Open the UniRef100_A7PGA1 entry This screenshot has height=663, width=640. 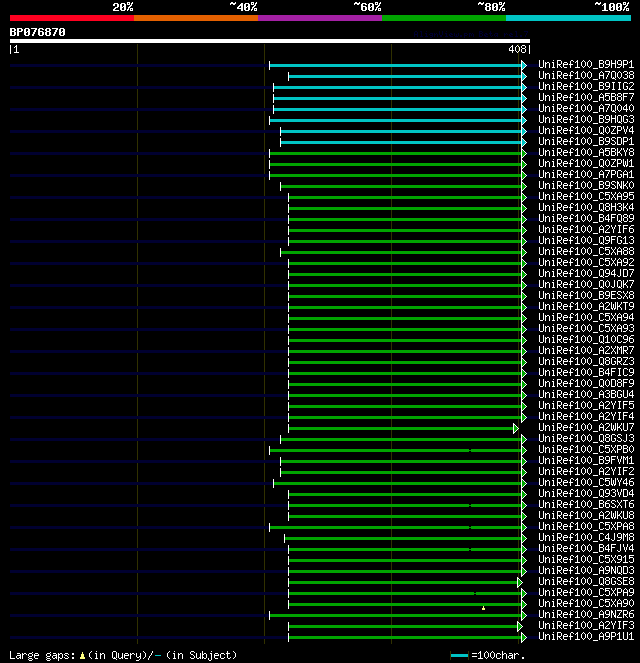(x=586, y=174)
